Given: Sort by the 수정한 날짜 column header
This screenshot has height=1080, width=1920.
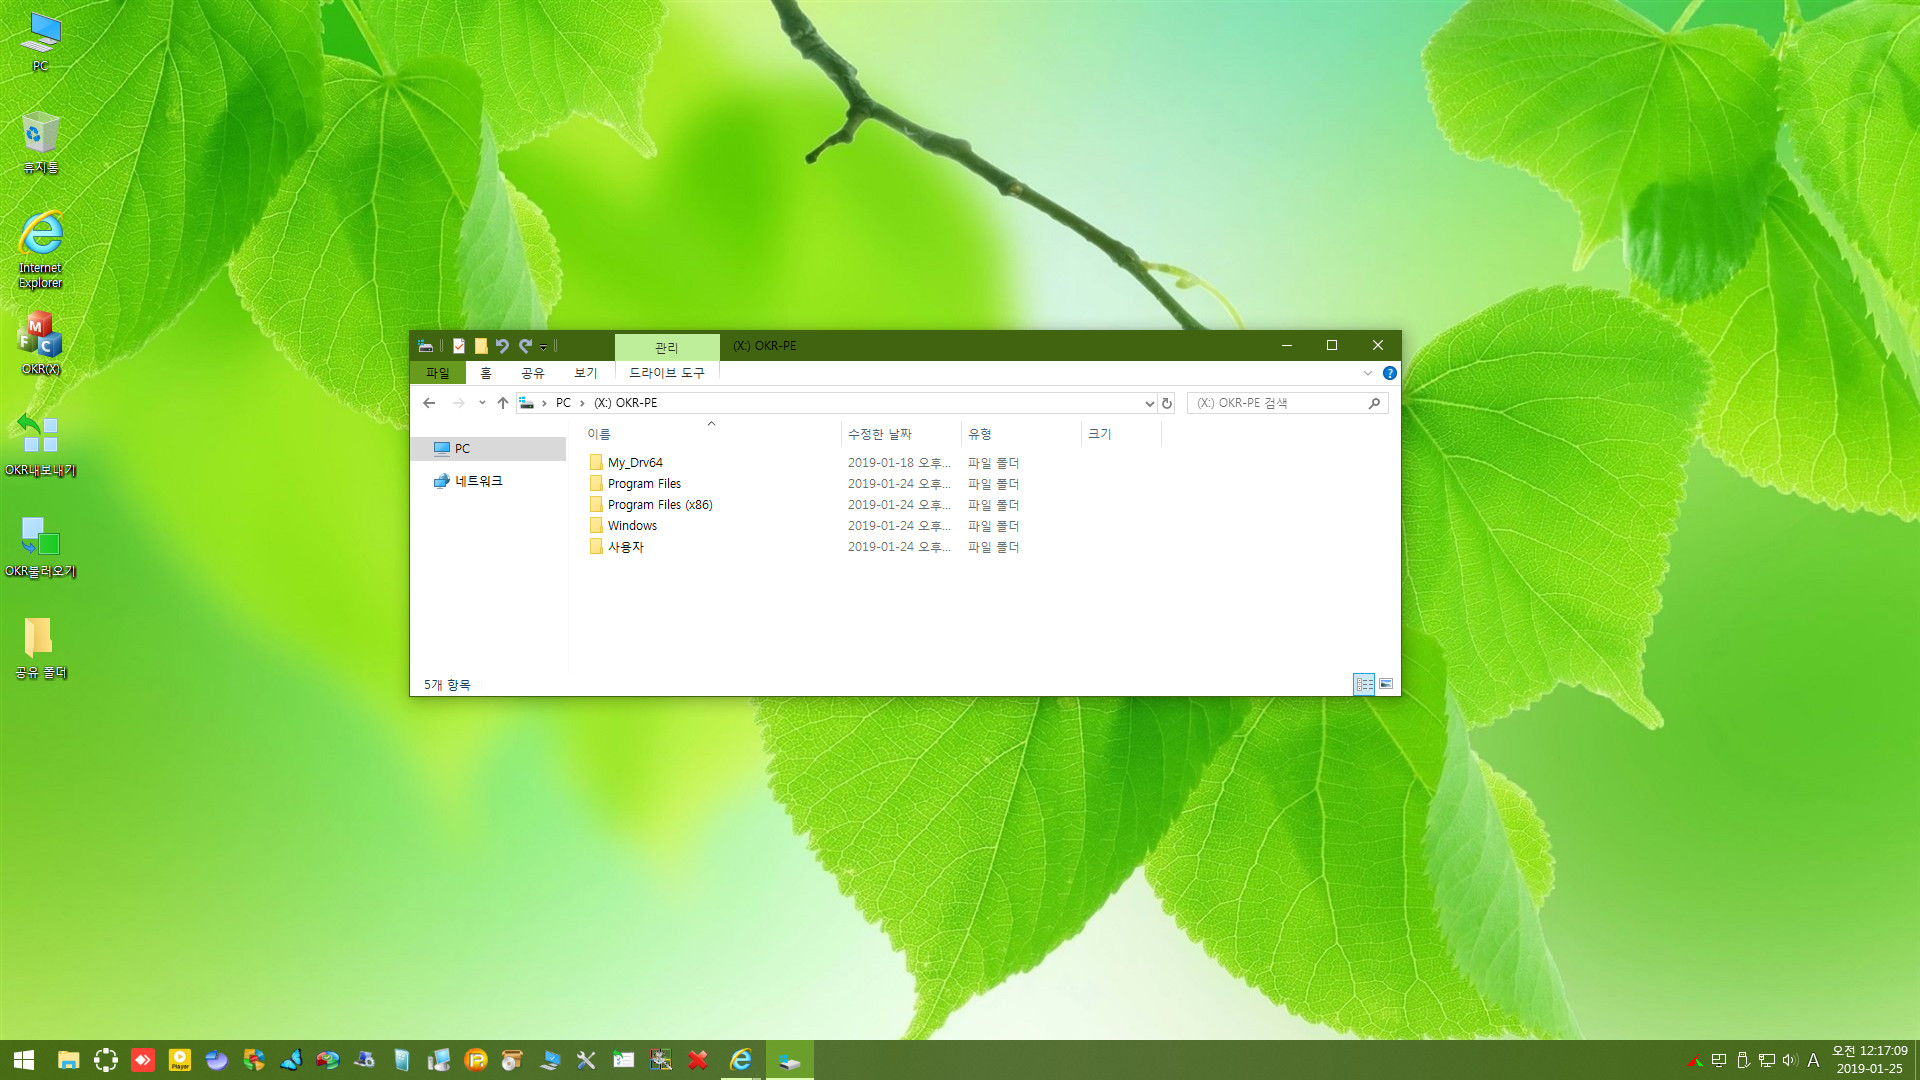Looking at the screenshot, I should pos(901,434).
